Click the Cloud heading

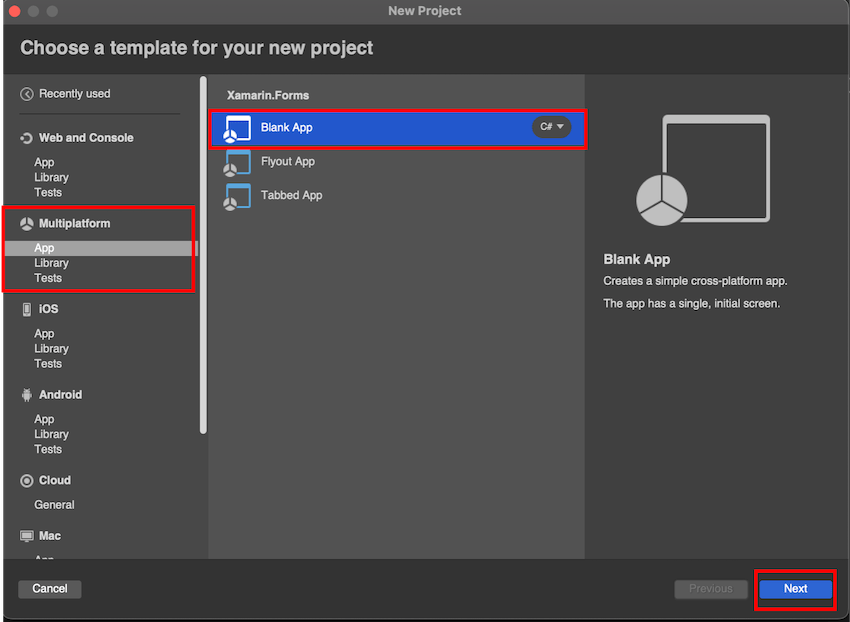55,480
